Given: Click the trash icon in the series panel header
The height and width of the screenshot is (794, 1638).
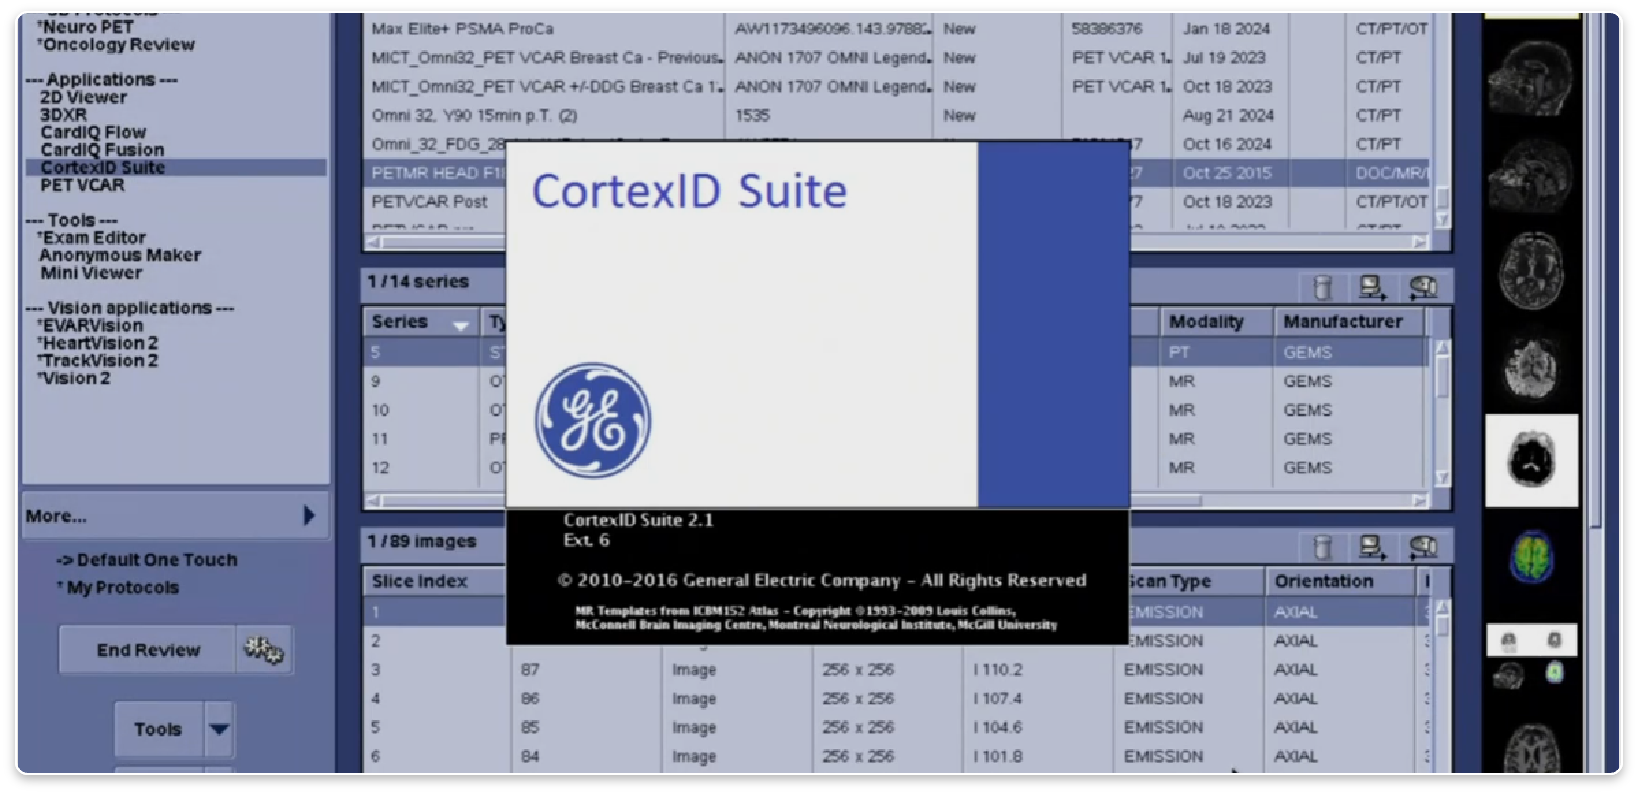Looking at the screenshot, I should coord(1322,288).
